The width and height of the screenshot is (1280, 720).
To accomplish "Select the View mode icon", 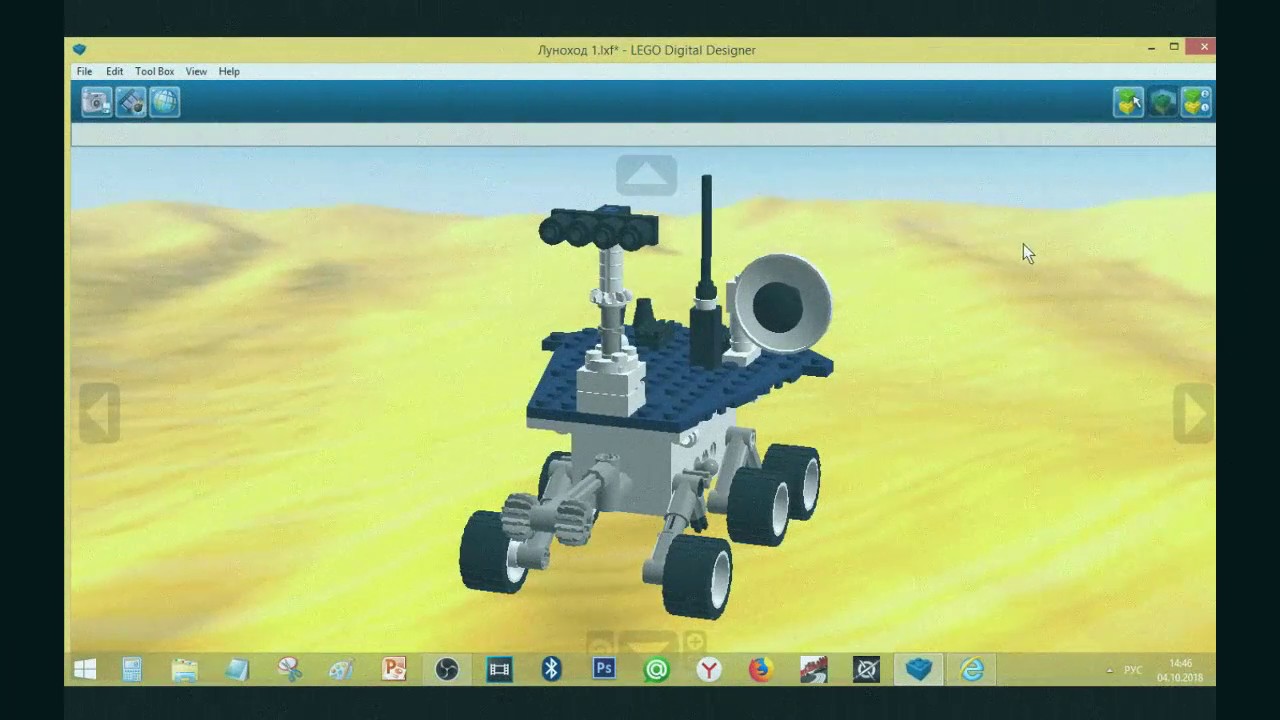I will 1162,102.
